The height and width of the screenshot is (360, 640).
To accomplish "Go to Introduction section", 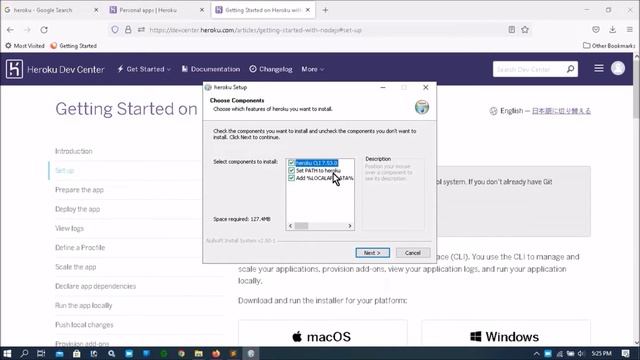I will tap(74, 151).
